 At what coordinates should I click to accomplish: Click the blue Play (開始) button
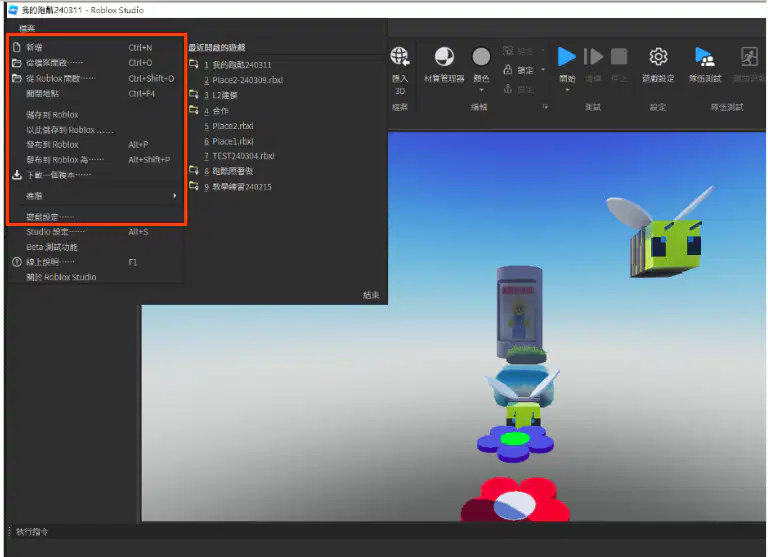(567, 56)
